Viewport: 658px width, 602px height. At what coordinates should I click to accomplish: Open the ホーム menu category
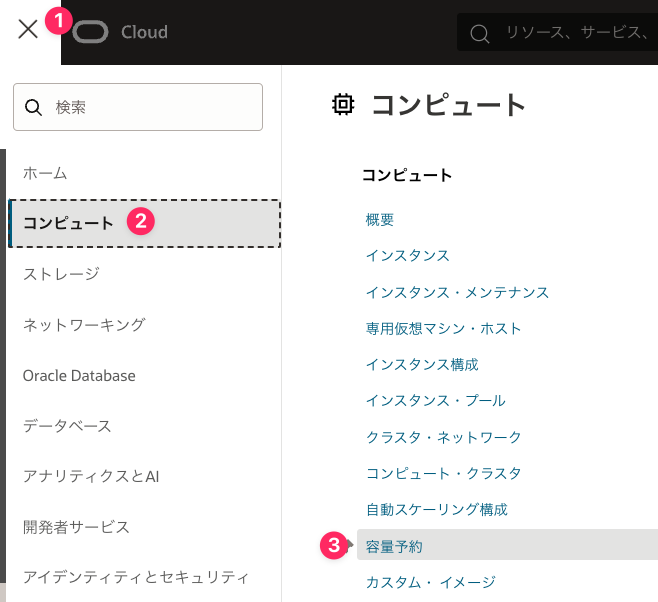pos(45,173)
